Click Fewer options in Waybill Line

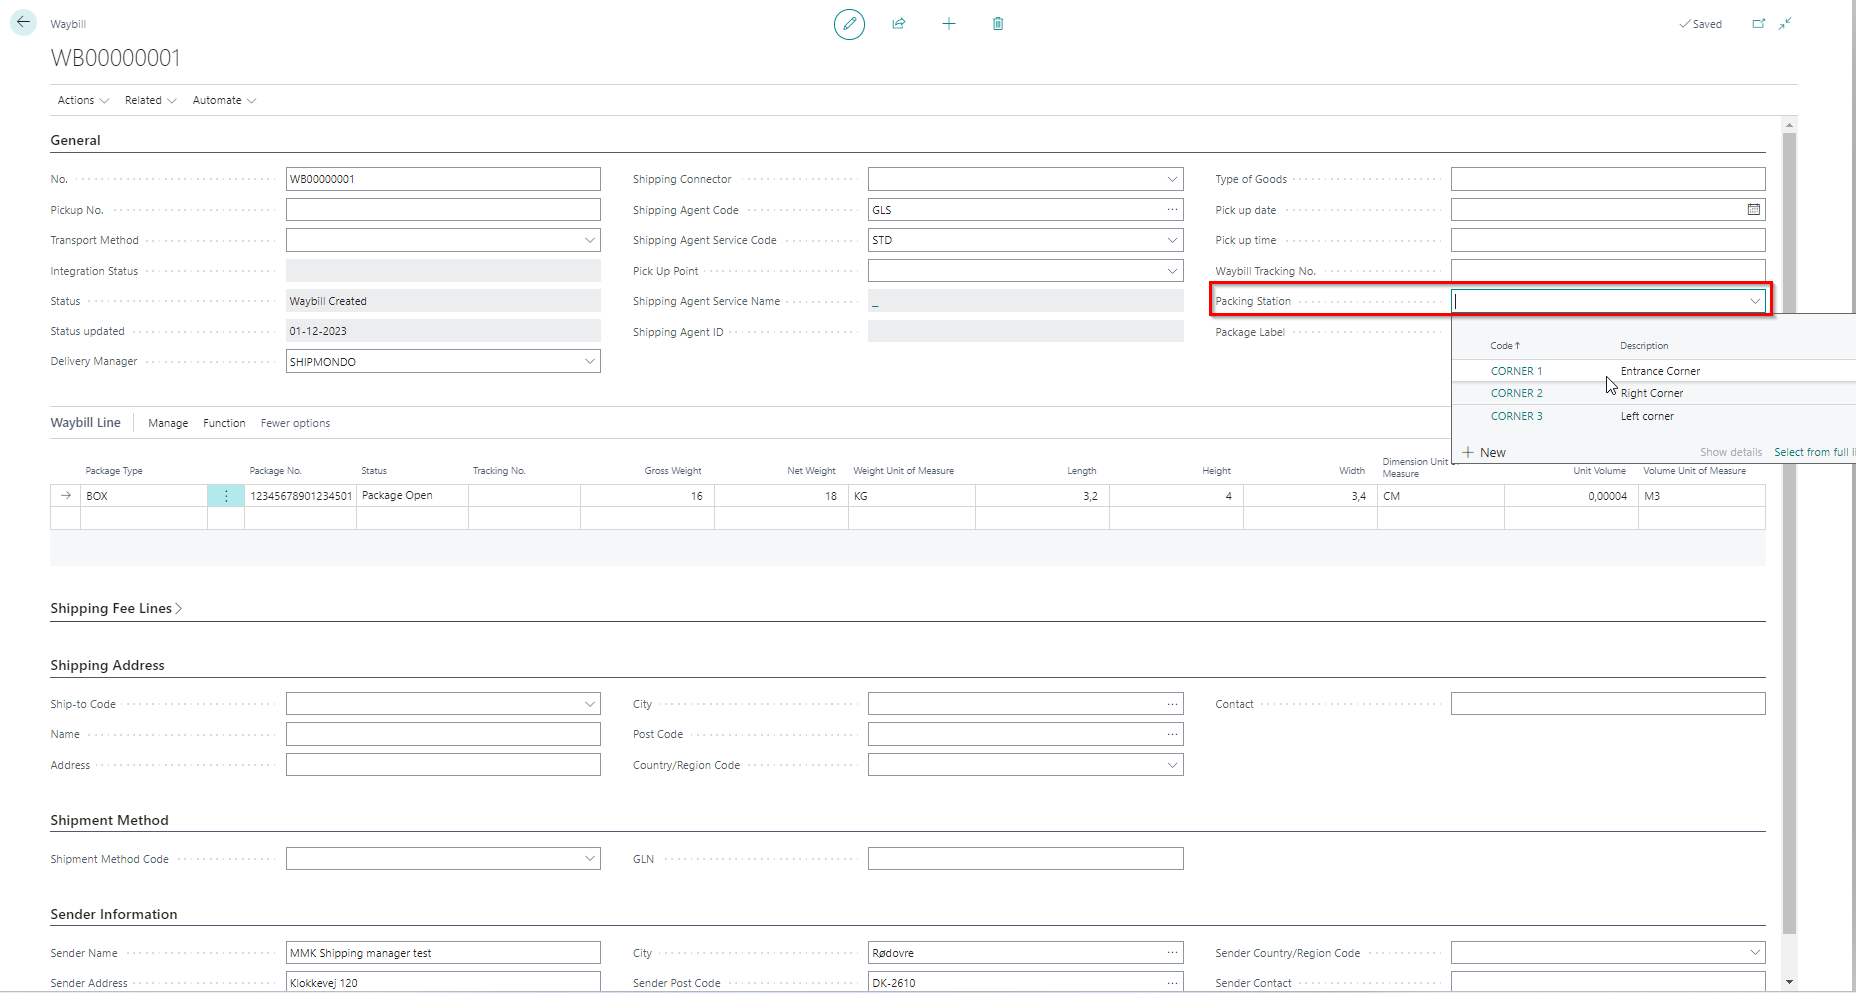coord(295,424)
